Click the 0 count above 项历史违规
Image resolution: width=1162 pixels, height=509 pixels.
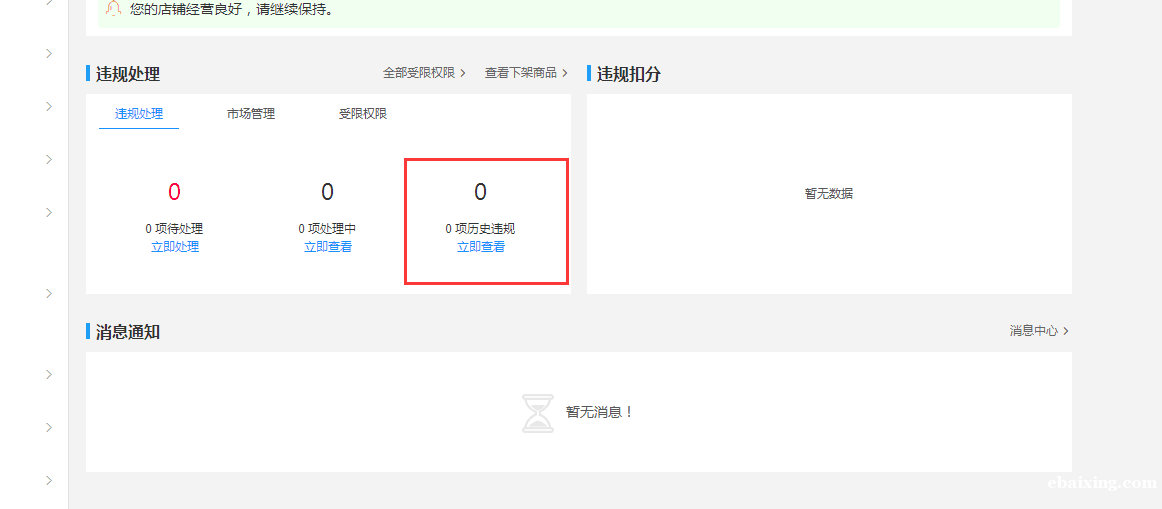coord(481,192)
